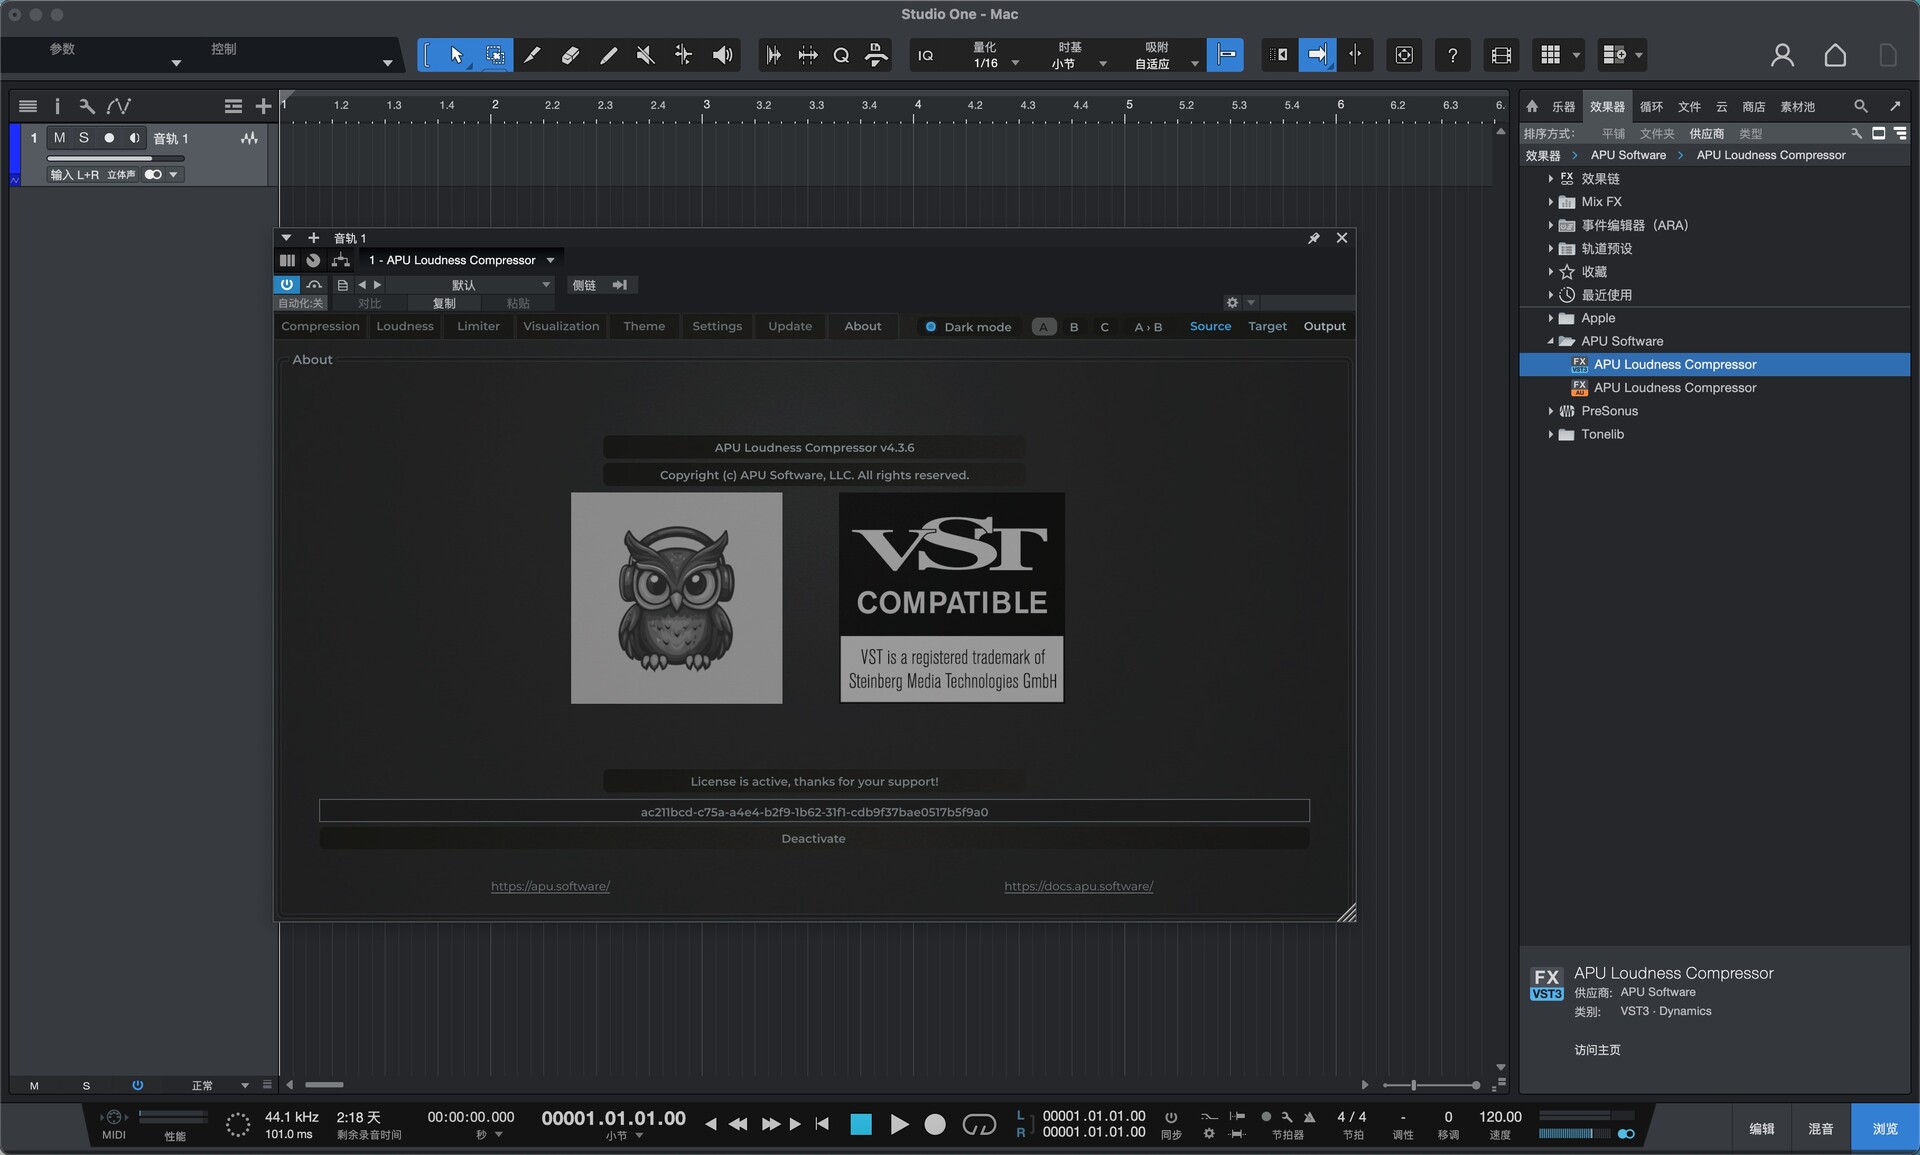Open plugin gear options
The height and width of the screenshot is (1155, 1920).
pyautogui.click(x=1233, y=303)
